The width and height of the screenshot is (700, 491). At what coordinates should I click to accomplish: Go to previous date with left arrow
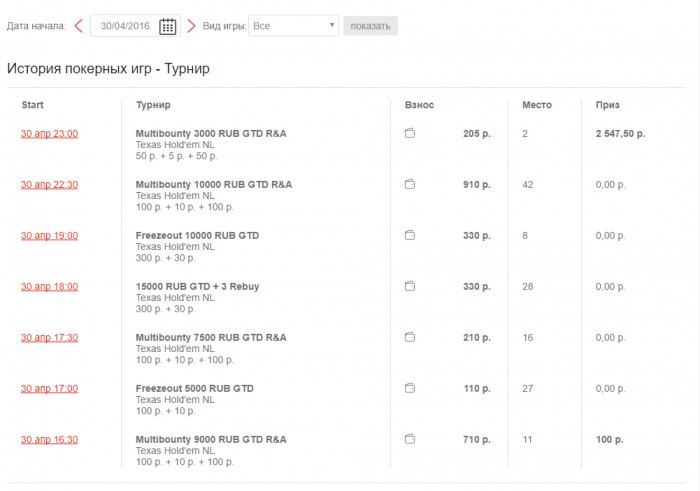click(79, 26)
